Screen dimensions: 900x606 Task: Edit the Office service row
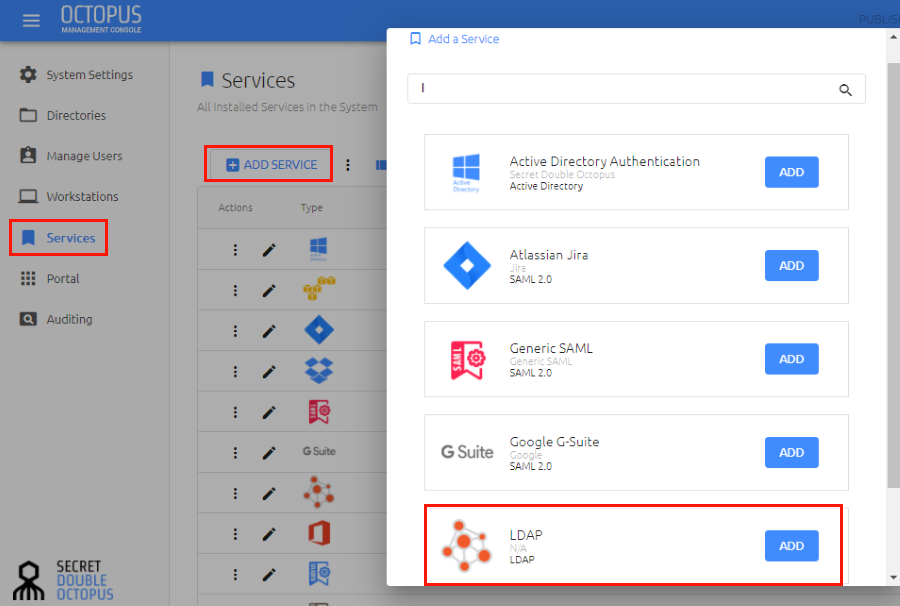[x=269, y=534]
